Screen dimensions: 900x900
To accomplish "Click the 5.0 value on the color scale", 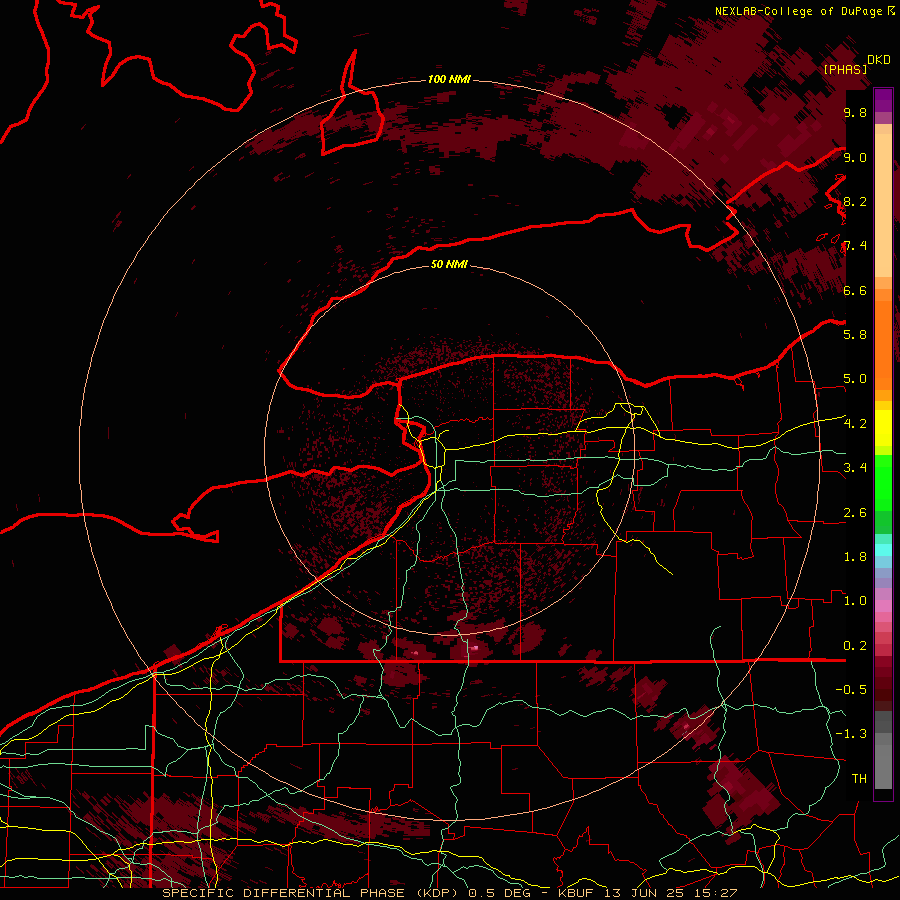I will pyautogui.click(x=855, y=379).
